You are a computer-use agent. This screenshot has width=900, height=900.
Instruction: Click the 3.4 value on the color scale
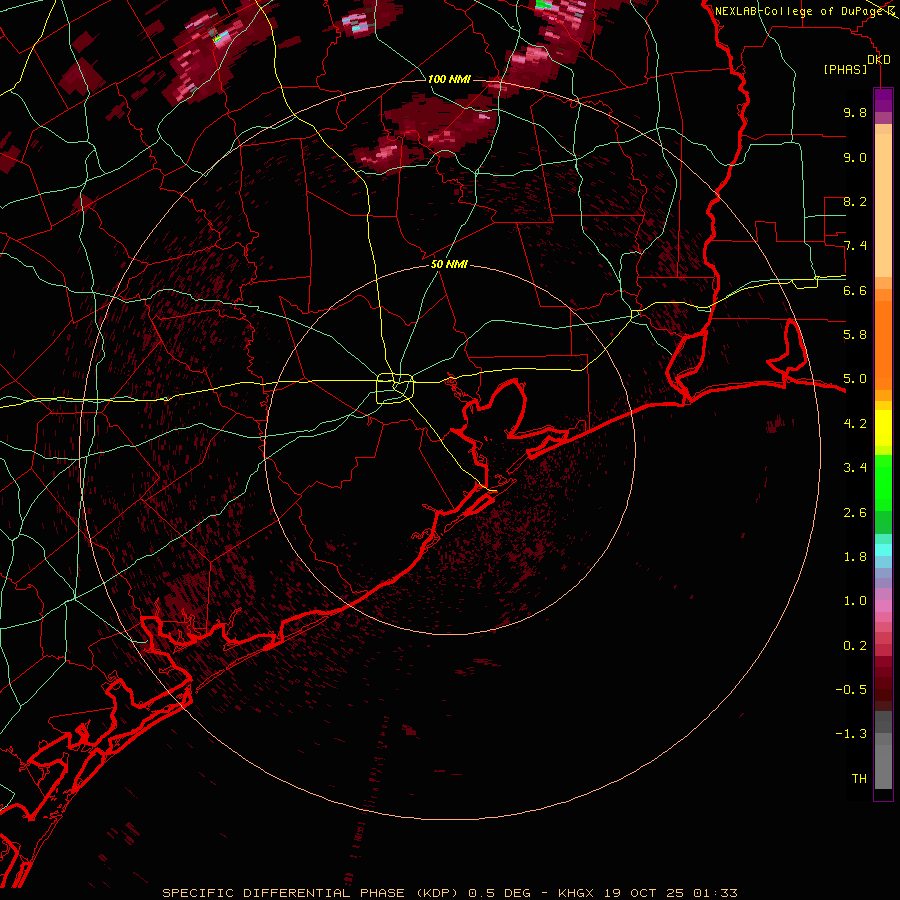coord(855,468)
